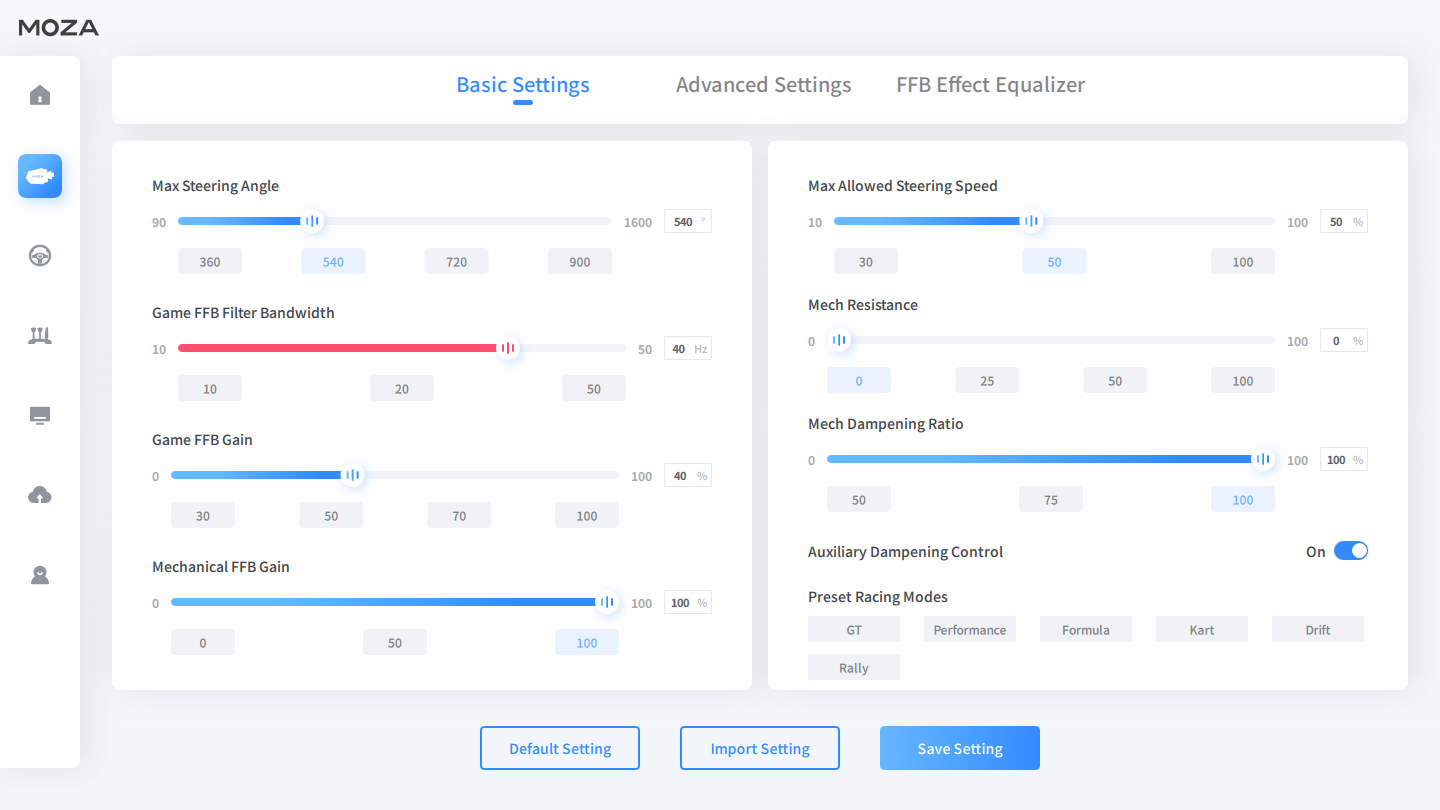Open the pedals settings icon
1440x810 pixels.
point(40,336)
